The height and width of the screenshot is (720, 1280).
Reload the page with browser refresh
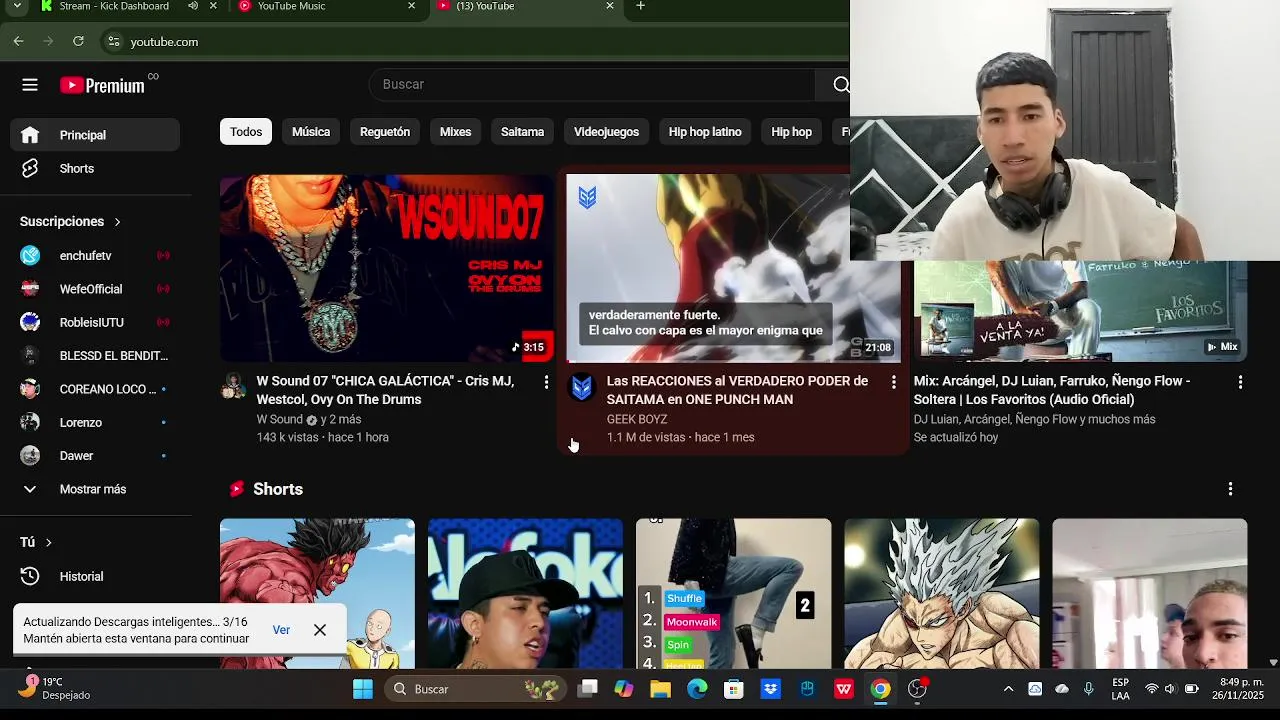tap(78, 41)
